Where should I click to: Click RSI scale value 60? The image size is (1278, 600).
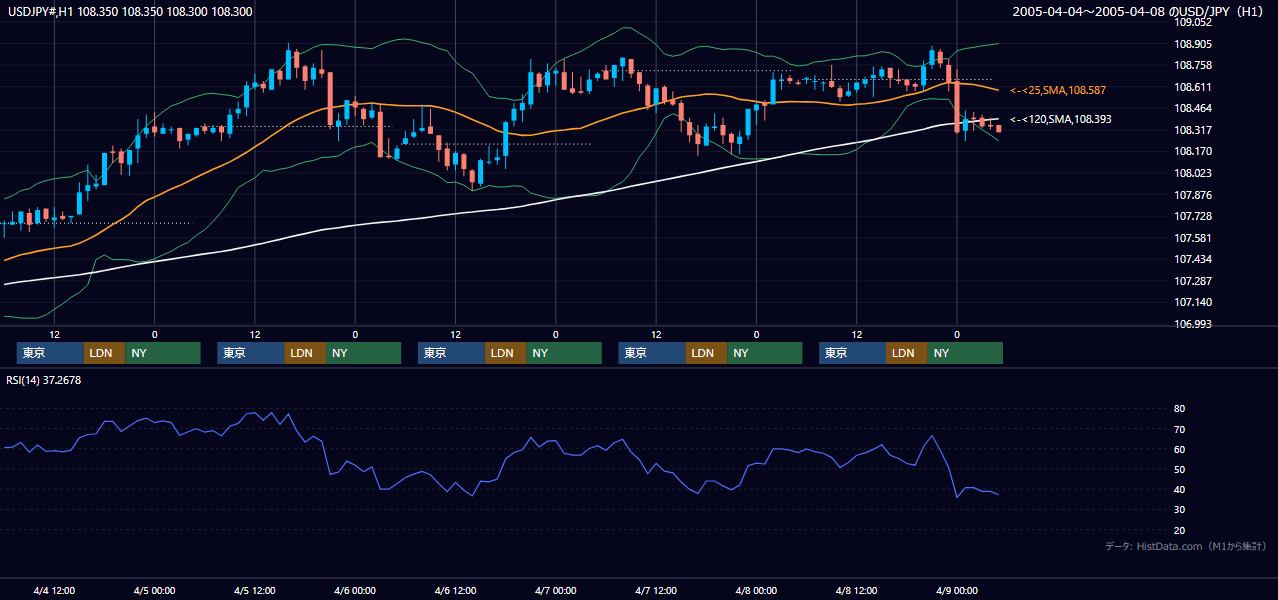(1179, 449)
